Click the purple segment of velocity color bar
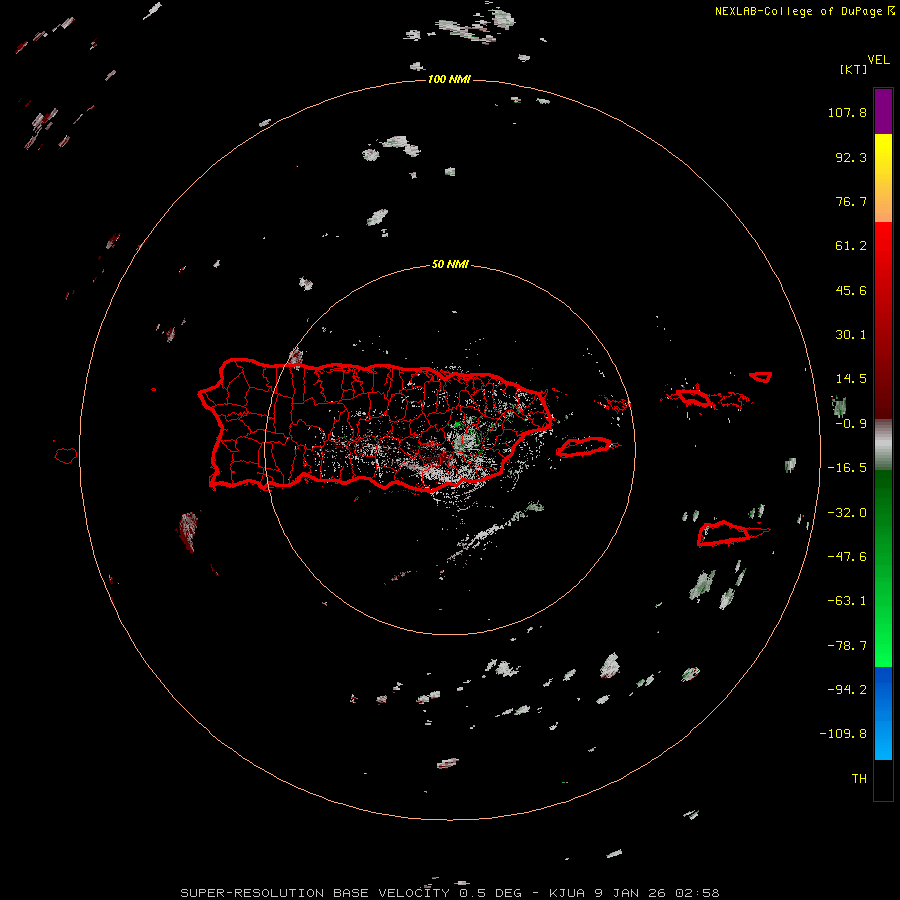 coord(883,111)
